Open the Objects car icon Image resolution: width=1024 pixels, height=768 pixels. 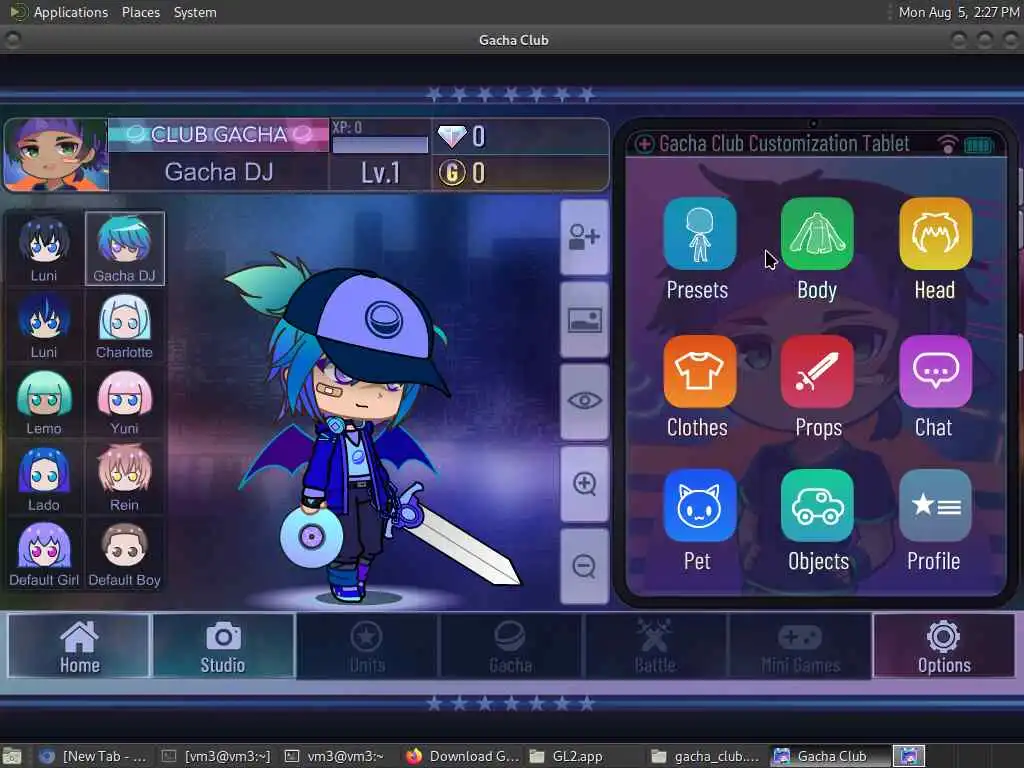click(x=817, y=505)
